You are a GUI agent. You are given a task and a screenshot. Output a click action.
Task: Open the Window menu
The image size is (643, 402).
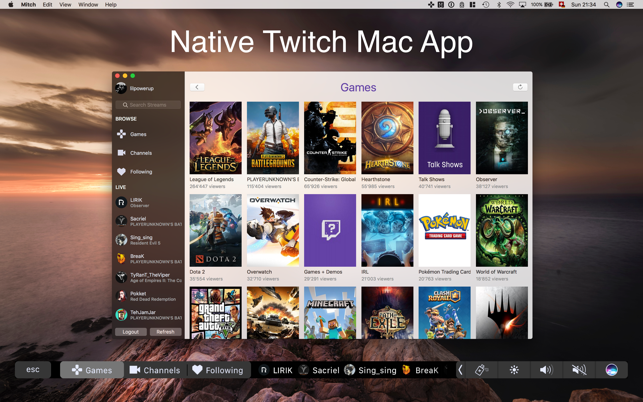pos(88,5)
